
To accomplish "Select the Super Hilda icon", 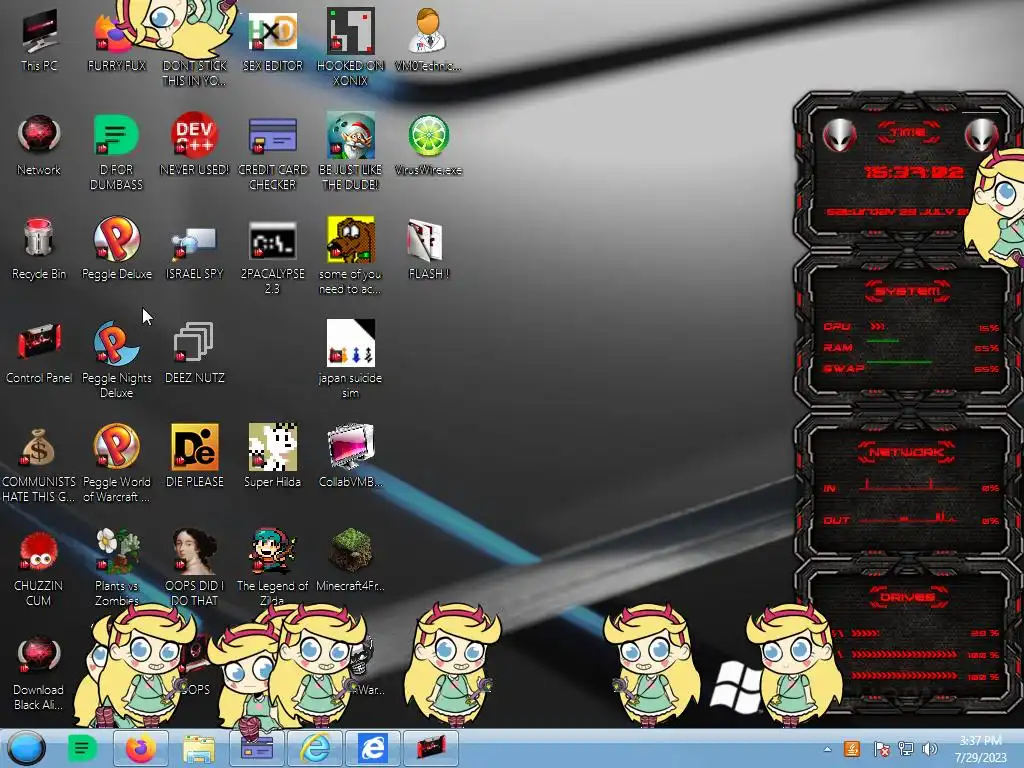I will click(272, 447).
